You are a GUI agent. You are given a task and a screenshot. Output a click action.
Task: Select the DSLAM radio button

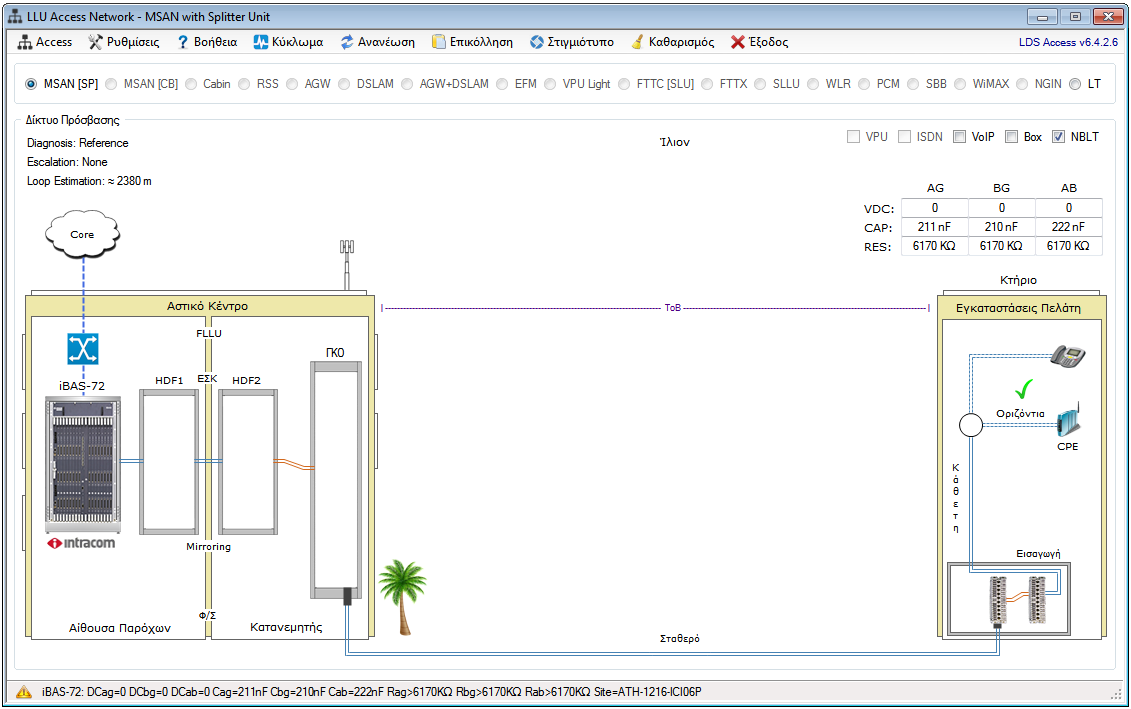(345, 84)
